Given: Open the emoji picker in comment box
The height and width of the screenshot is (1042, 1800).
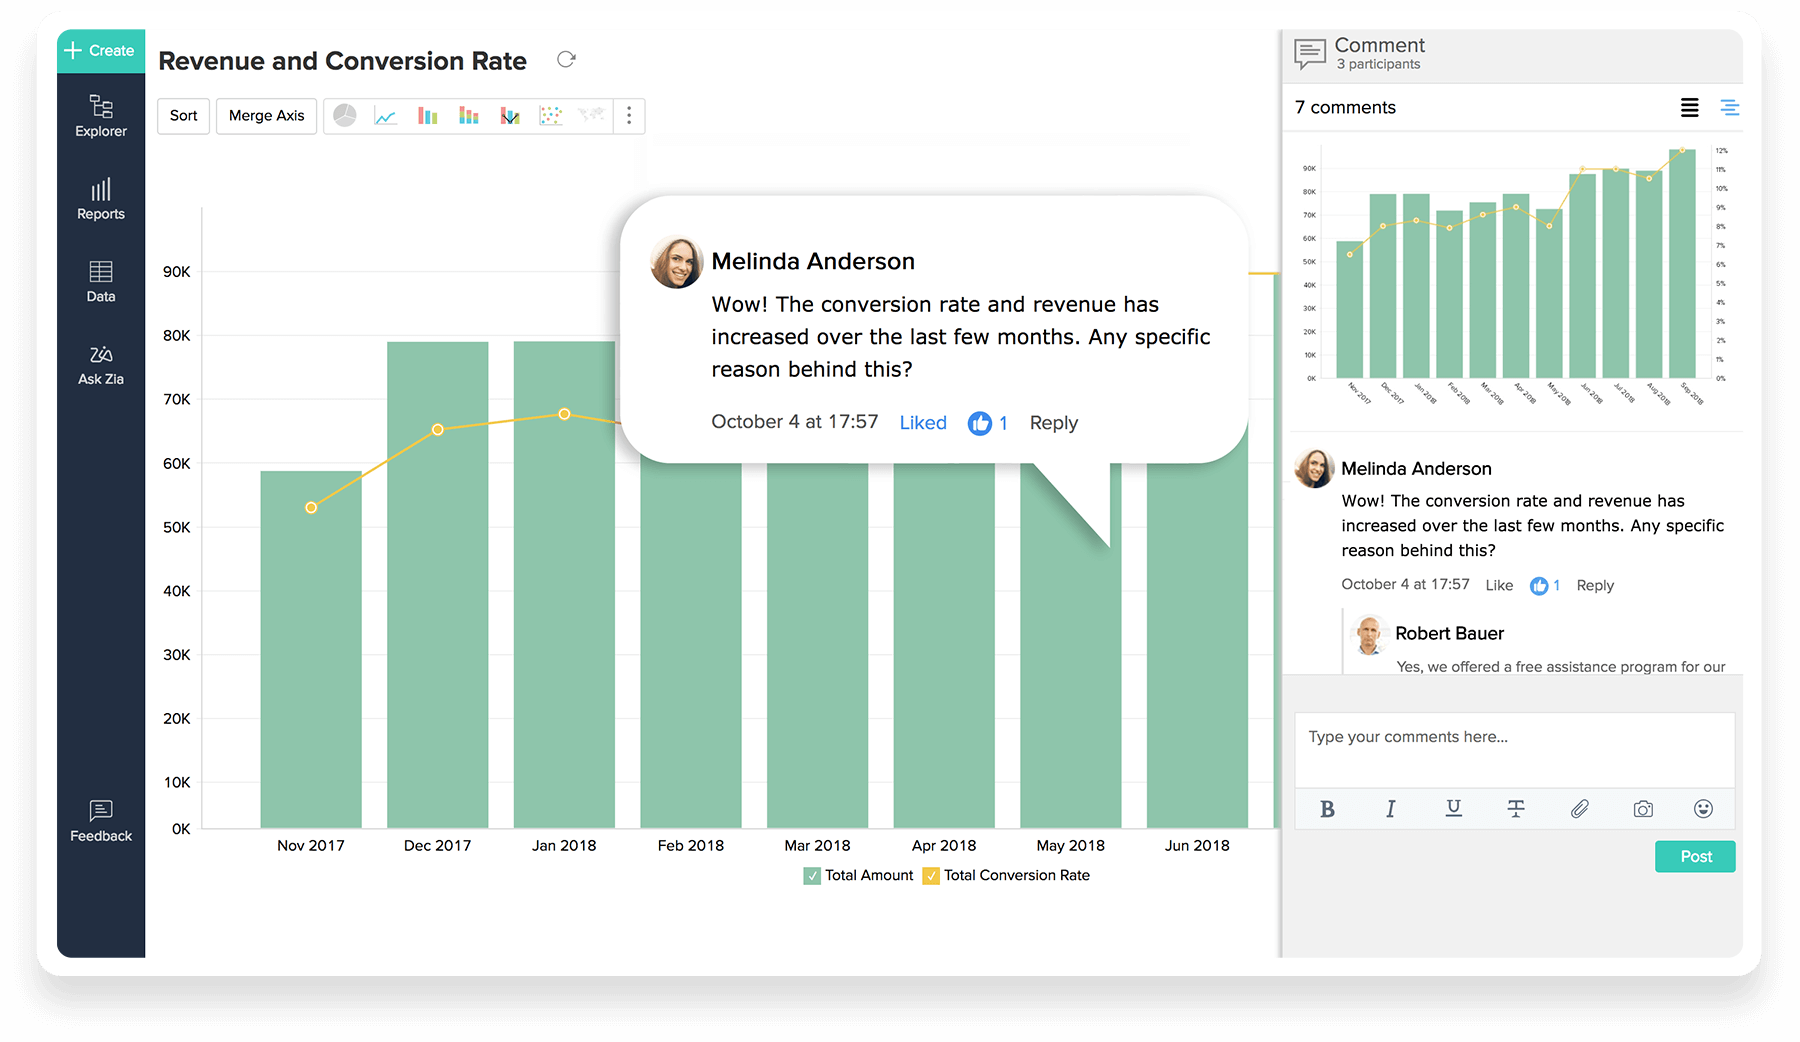Looking at the screenshot, I should 1703,809.
